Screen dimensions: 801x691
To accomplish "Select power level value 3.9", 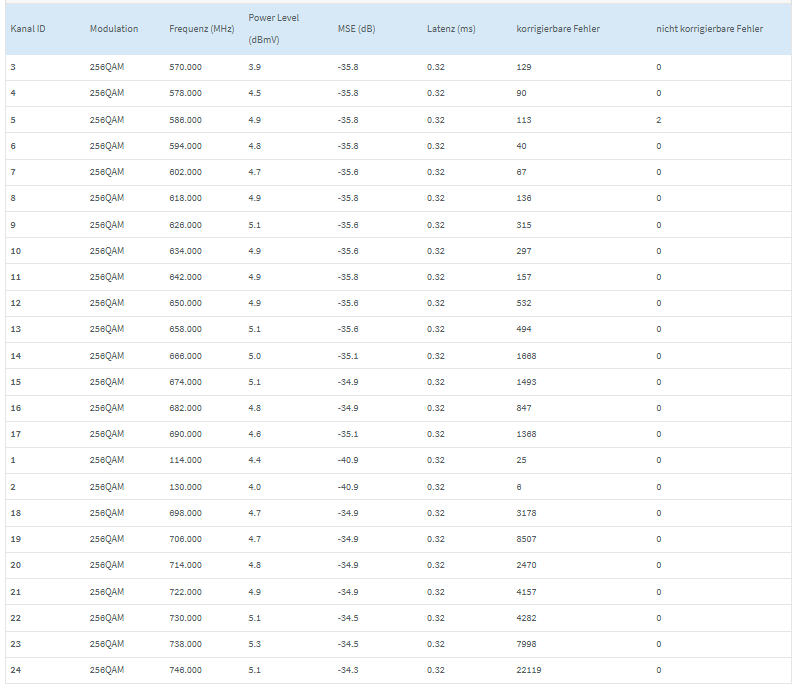I will tap(254, 67).
